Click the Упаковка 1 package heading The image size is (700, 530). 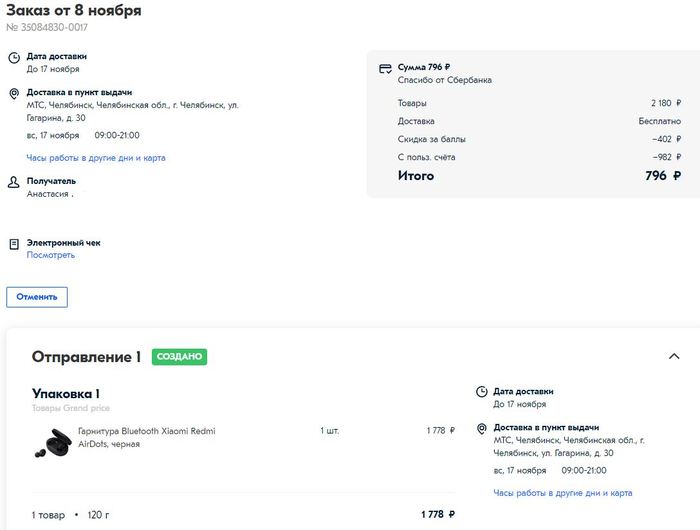(x=65, y=393)
